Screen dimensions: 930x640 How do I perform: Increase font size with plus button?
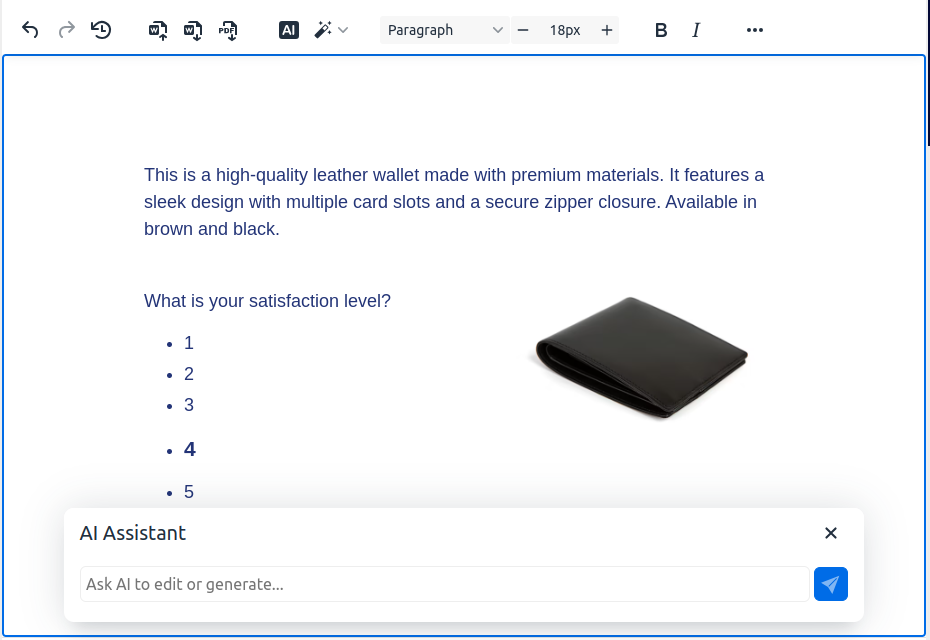(x=606, y=30)
